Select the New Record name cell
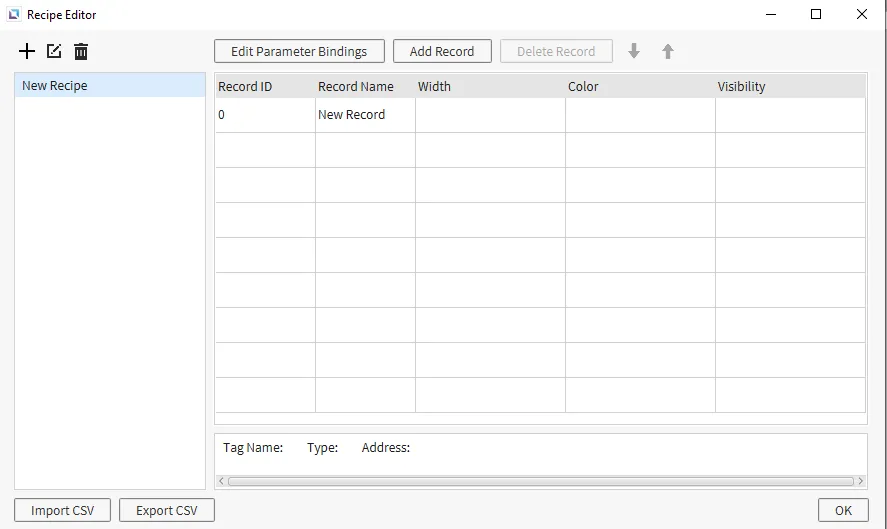This screenshot has height=529, width=887. 365,115
